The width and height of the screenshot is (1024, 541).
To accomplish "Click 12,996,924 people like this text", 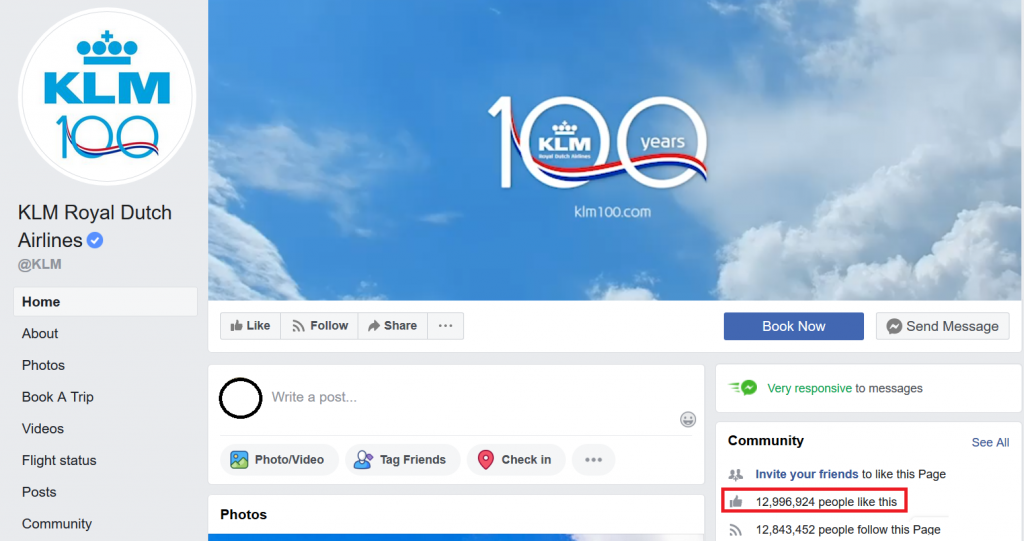I will (x=826, y=502).
